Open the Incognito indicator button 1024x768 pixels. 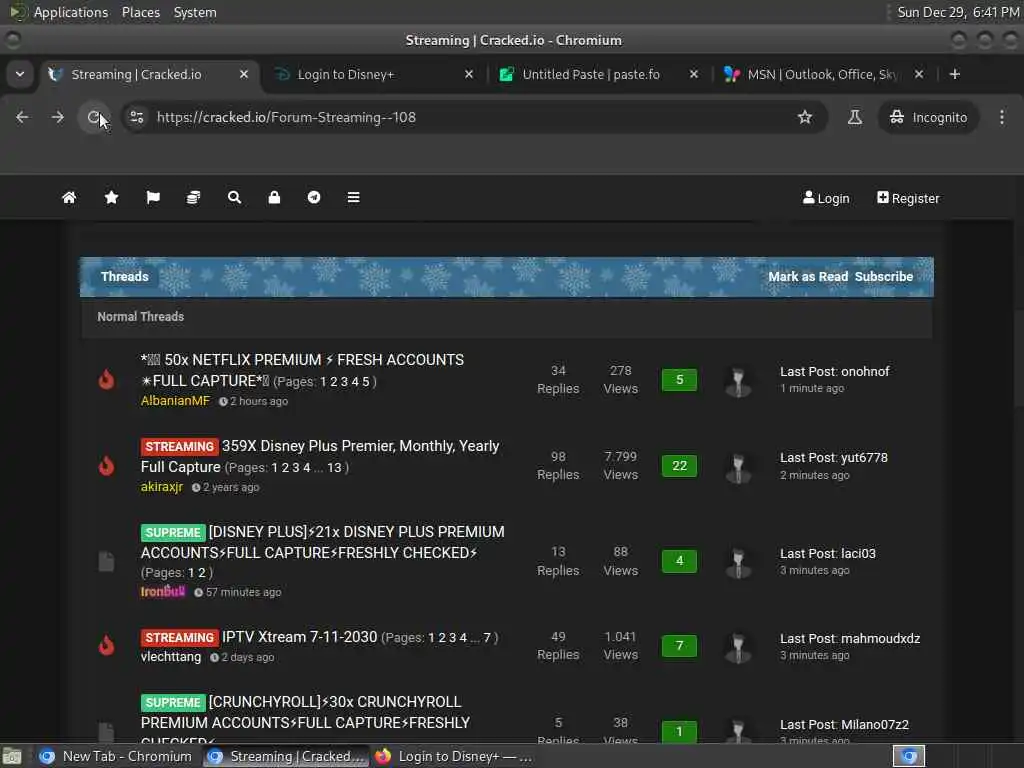[928, 117]
